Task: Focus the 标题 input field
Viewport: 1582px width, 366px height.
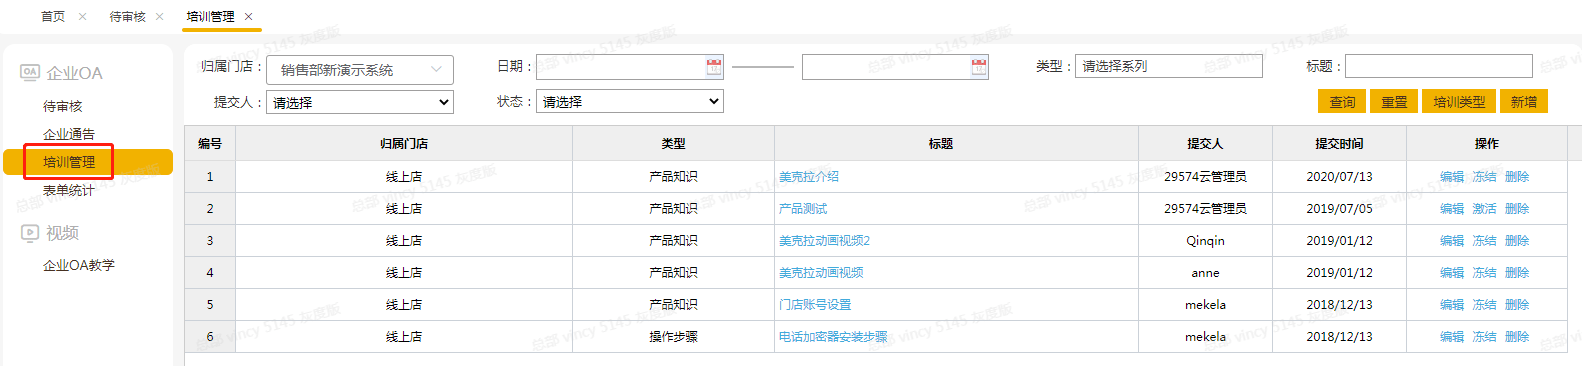Action: point(1439,66)
